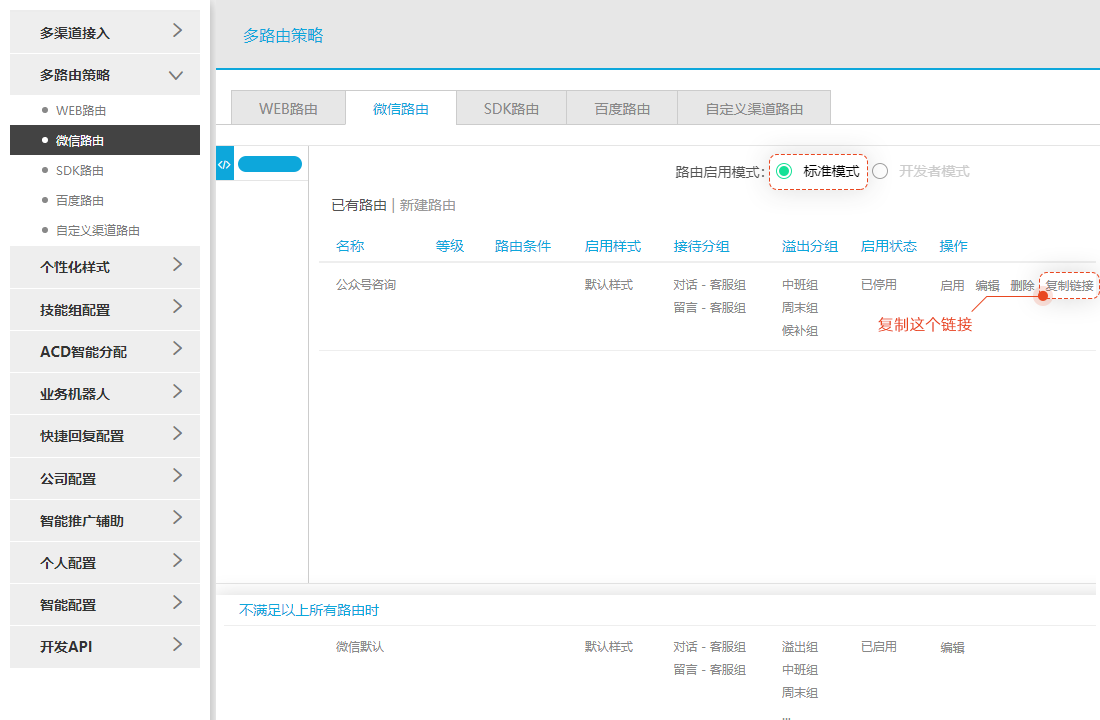Click the 溢出分组 column header
This screenshot has width=1100, height=720.
click(x=810, y=246)
